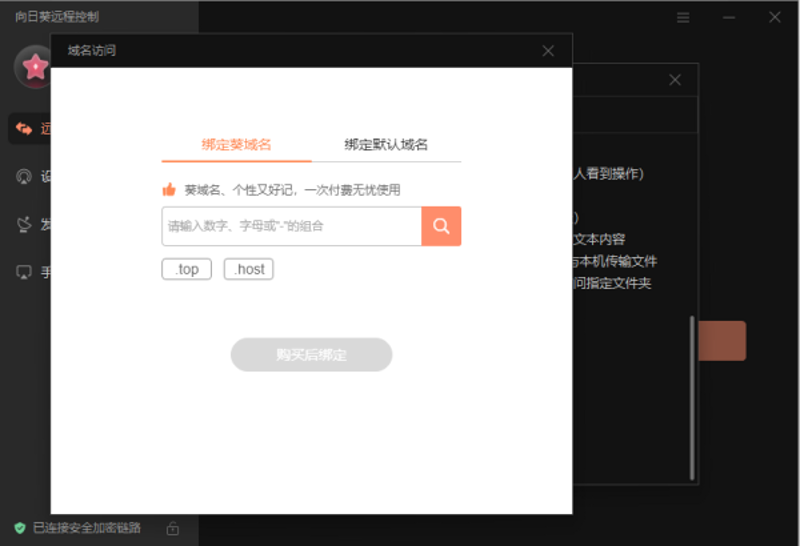Click the scrollbar in the background panel
This screenshot has width=800, height=546.
point(692,398)
